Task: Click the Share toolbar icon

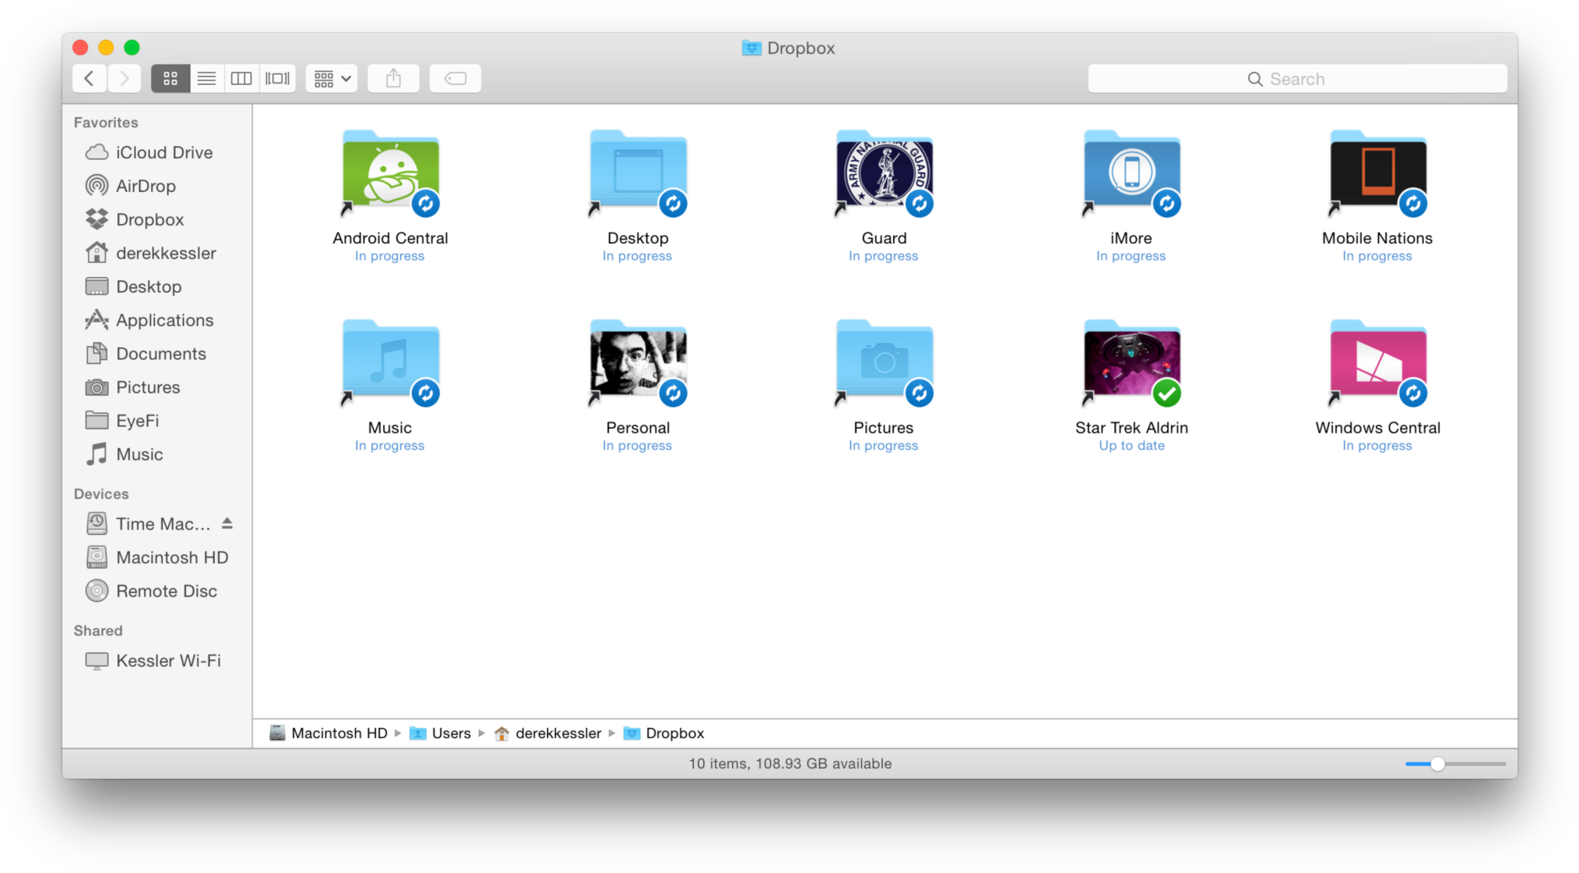Action: [393, 78]
